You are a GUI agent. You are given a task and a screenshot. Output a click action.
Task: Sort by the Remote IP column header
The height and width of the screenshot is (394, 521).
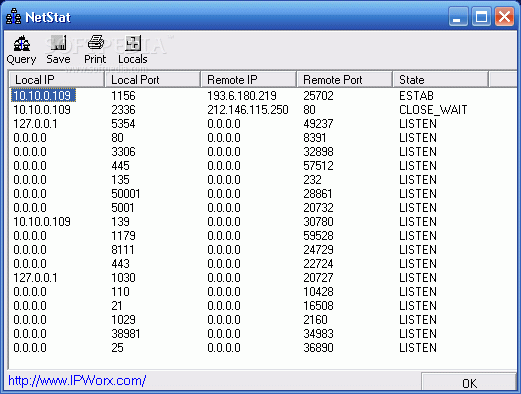pos(248,80)
